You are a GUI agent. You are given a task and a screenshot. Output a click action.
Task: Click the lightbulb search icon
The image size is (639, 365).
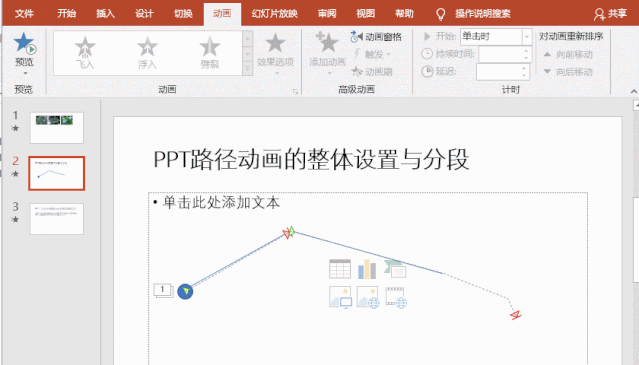pyautogui.click(x=440, y=14)
